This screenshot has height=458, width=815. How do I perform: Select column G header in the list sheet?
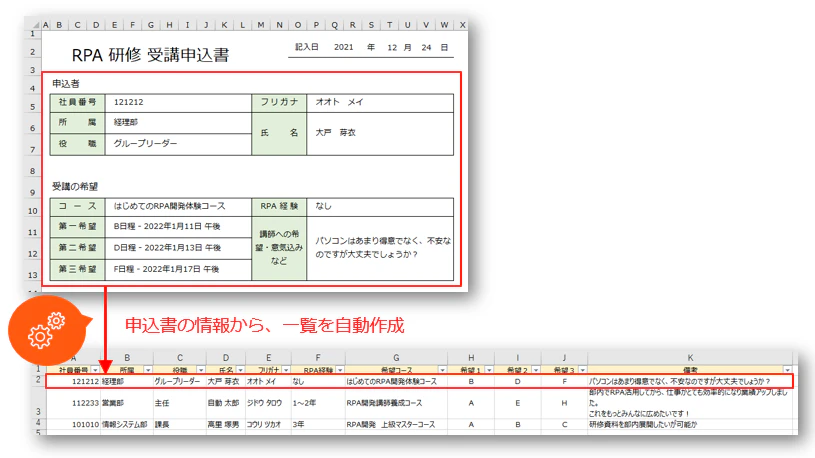(x=396, y=358)
